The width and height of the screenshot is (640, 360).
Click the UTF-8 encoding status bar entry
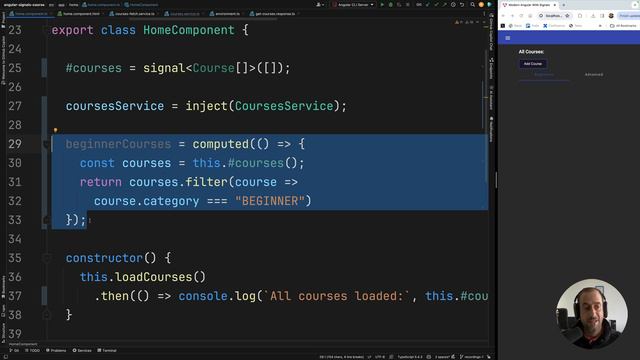tap(380, 357)
